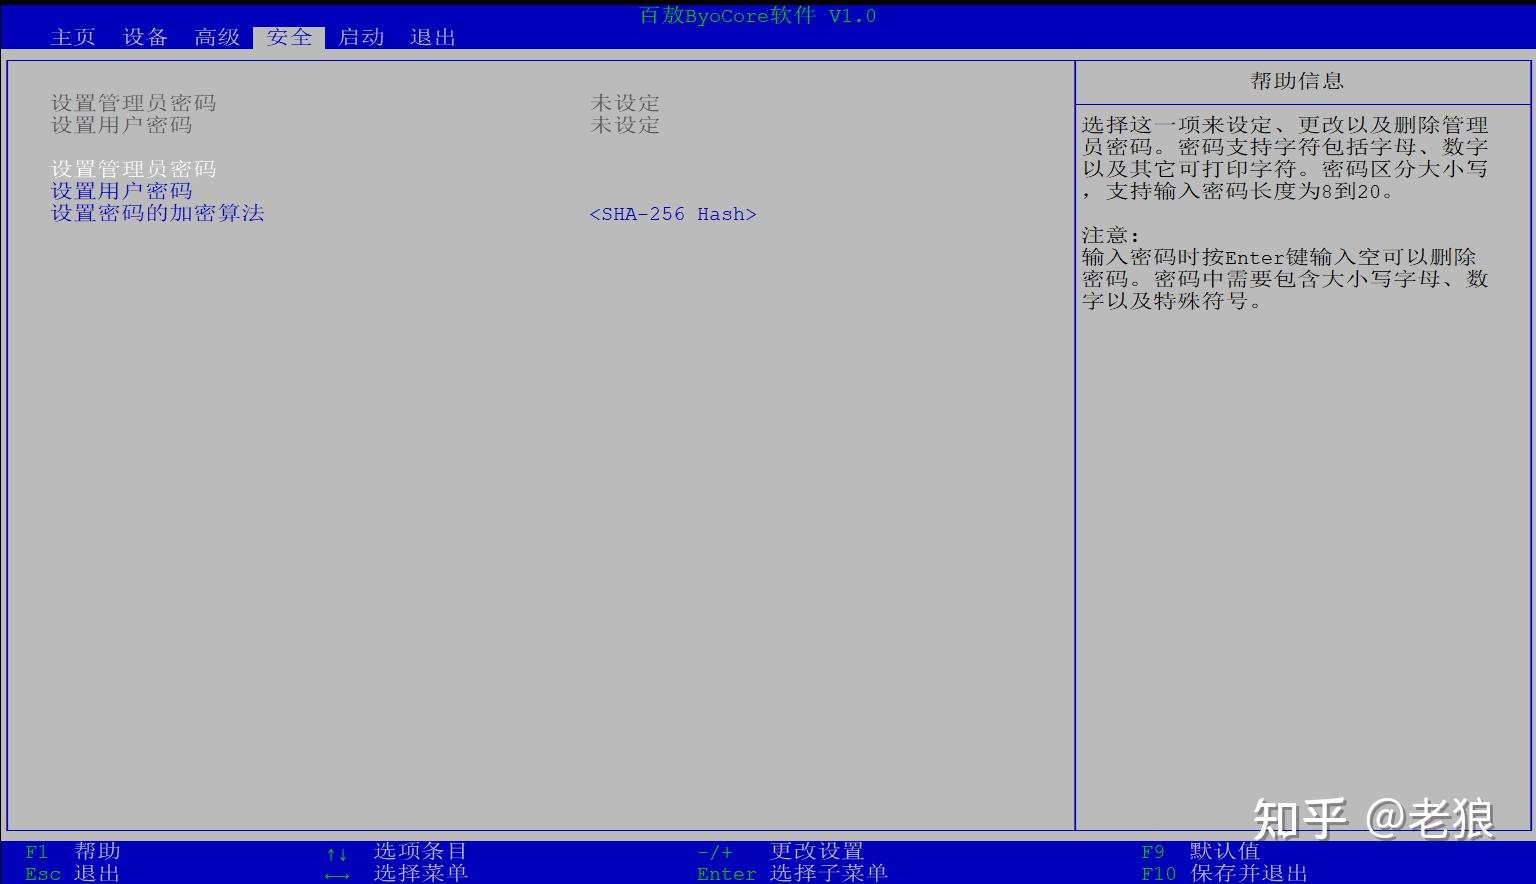选择设置管理员密码选项
The height and width of the screenshot is (884, 1536).
133,168
